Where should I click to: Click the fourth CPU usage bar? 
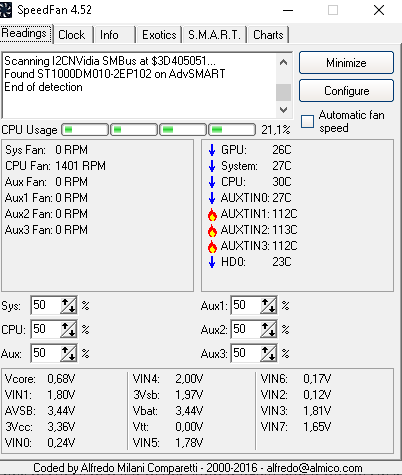[x=232, y=130]
